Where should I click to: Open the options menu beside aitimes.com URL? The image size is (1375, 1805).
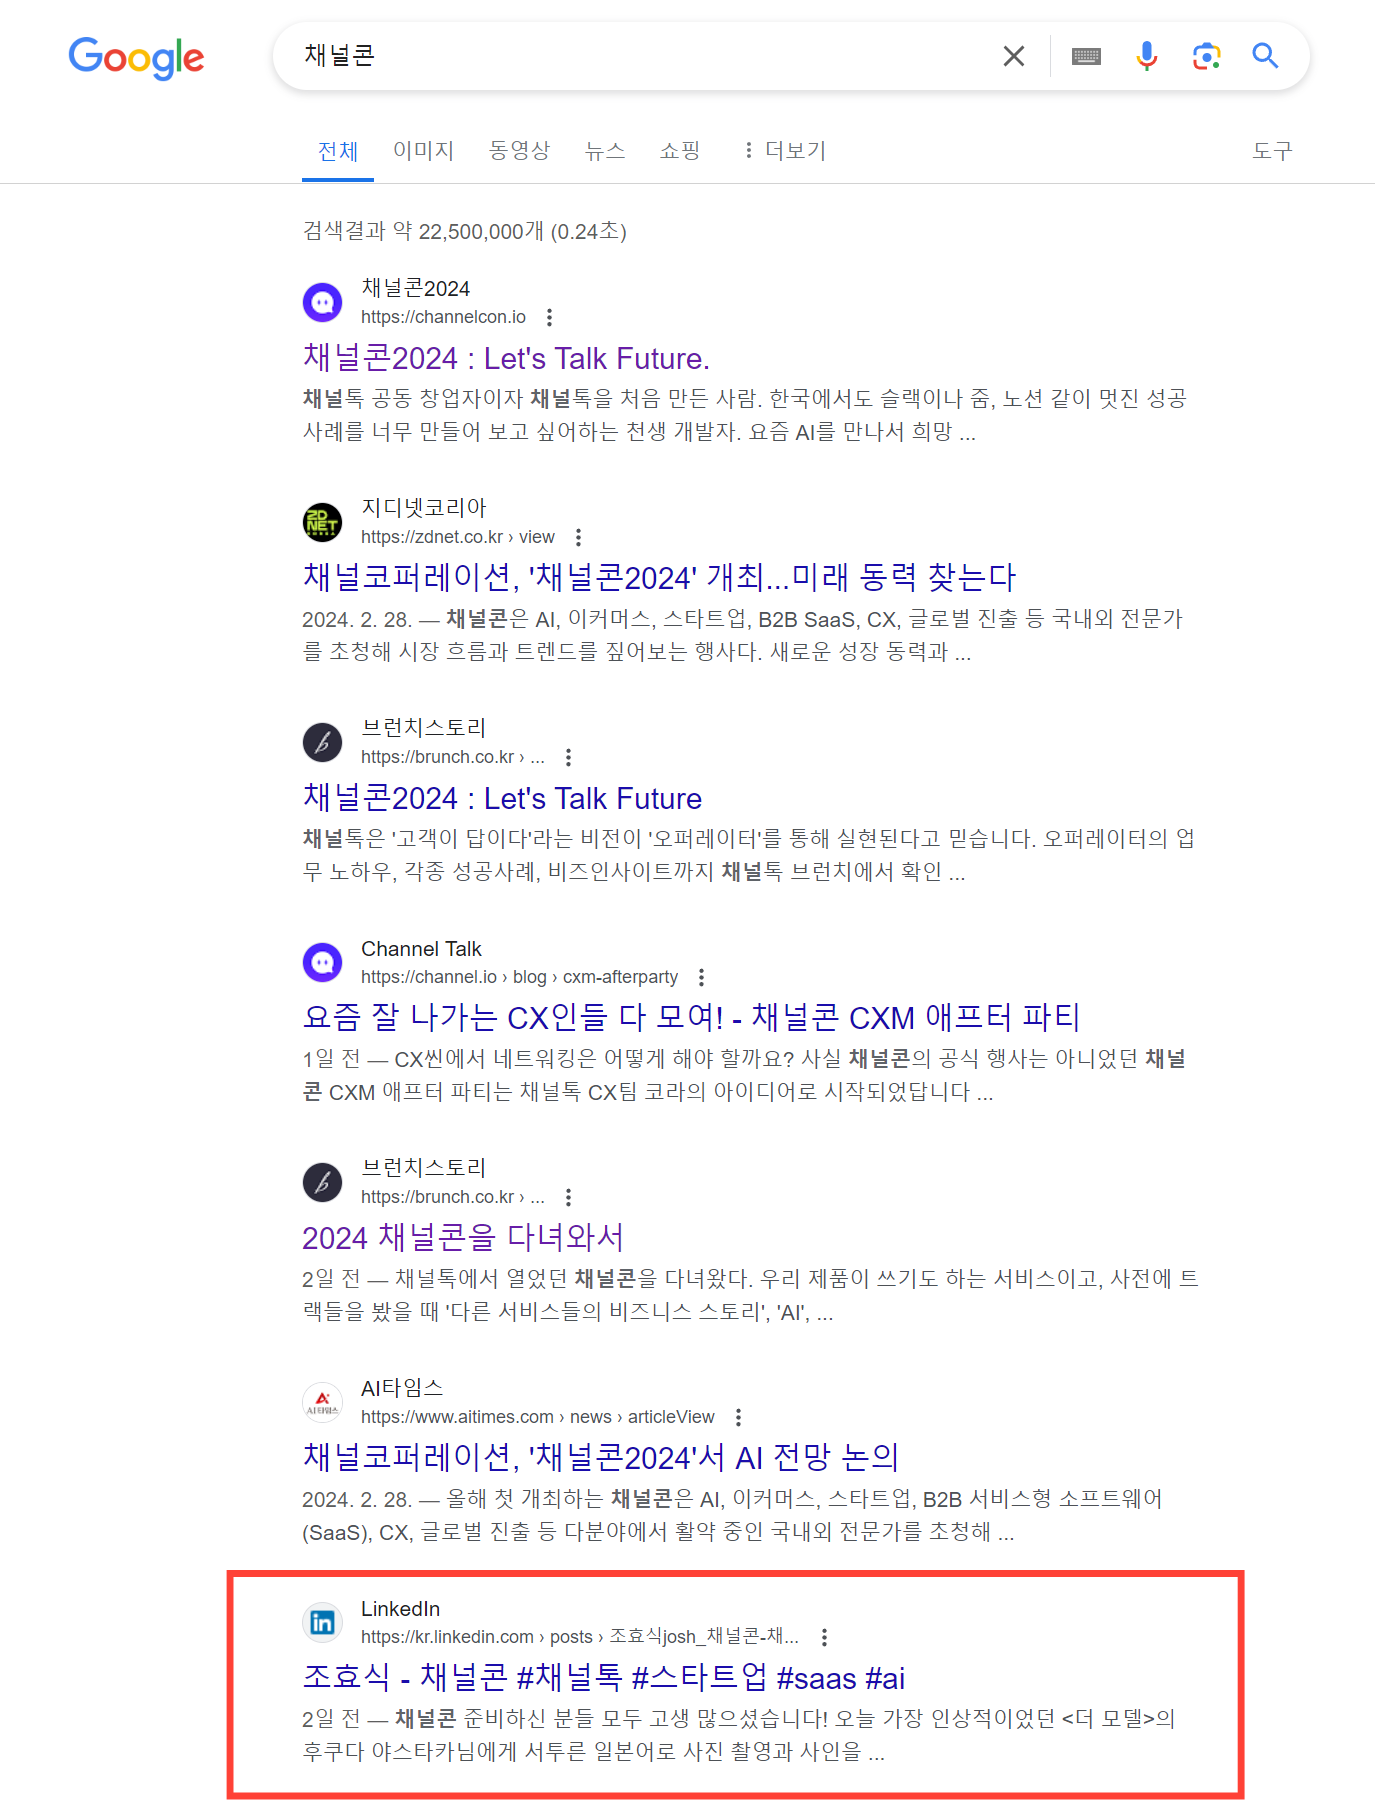(738, 1417)
